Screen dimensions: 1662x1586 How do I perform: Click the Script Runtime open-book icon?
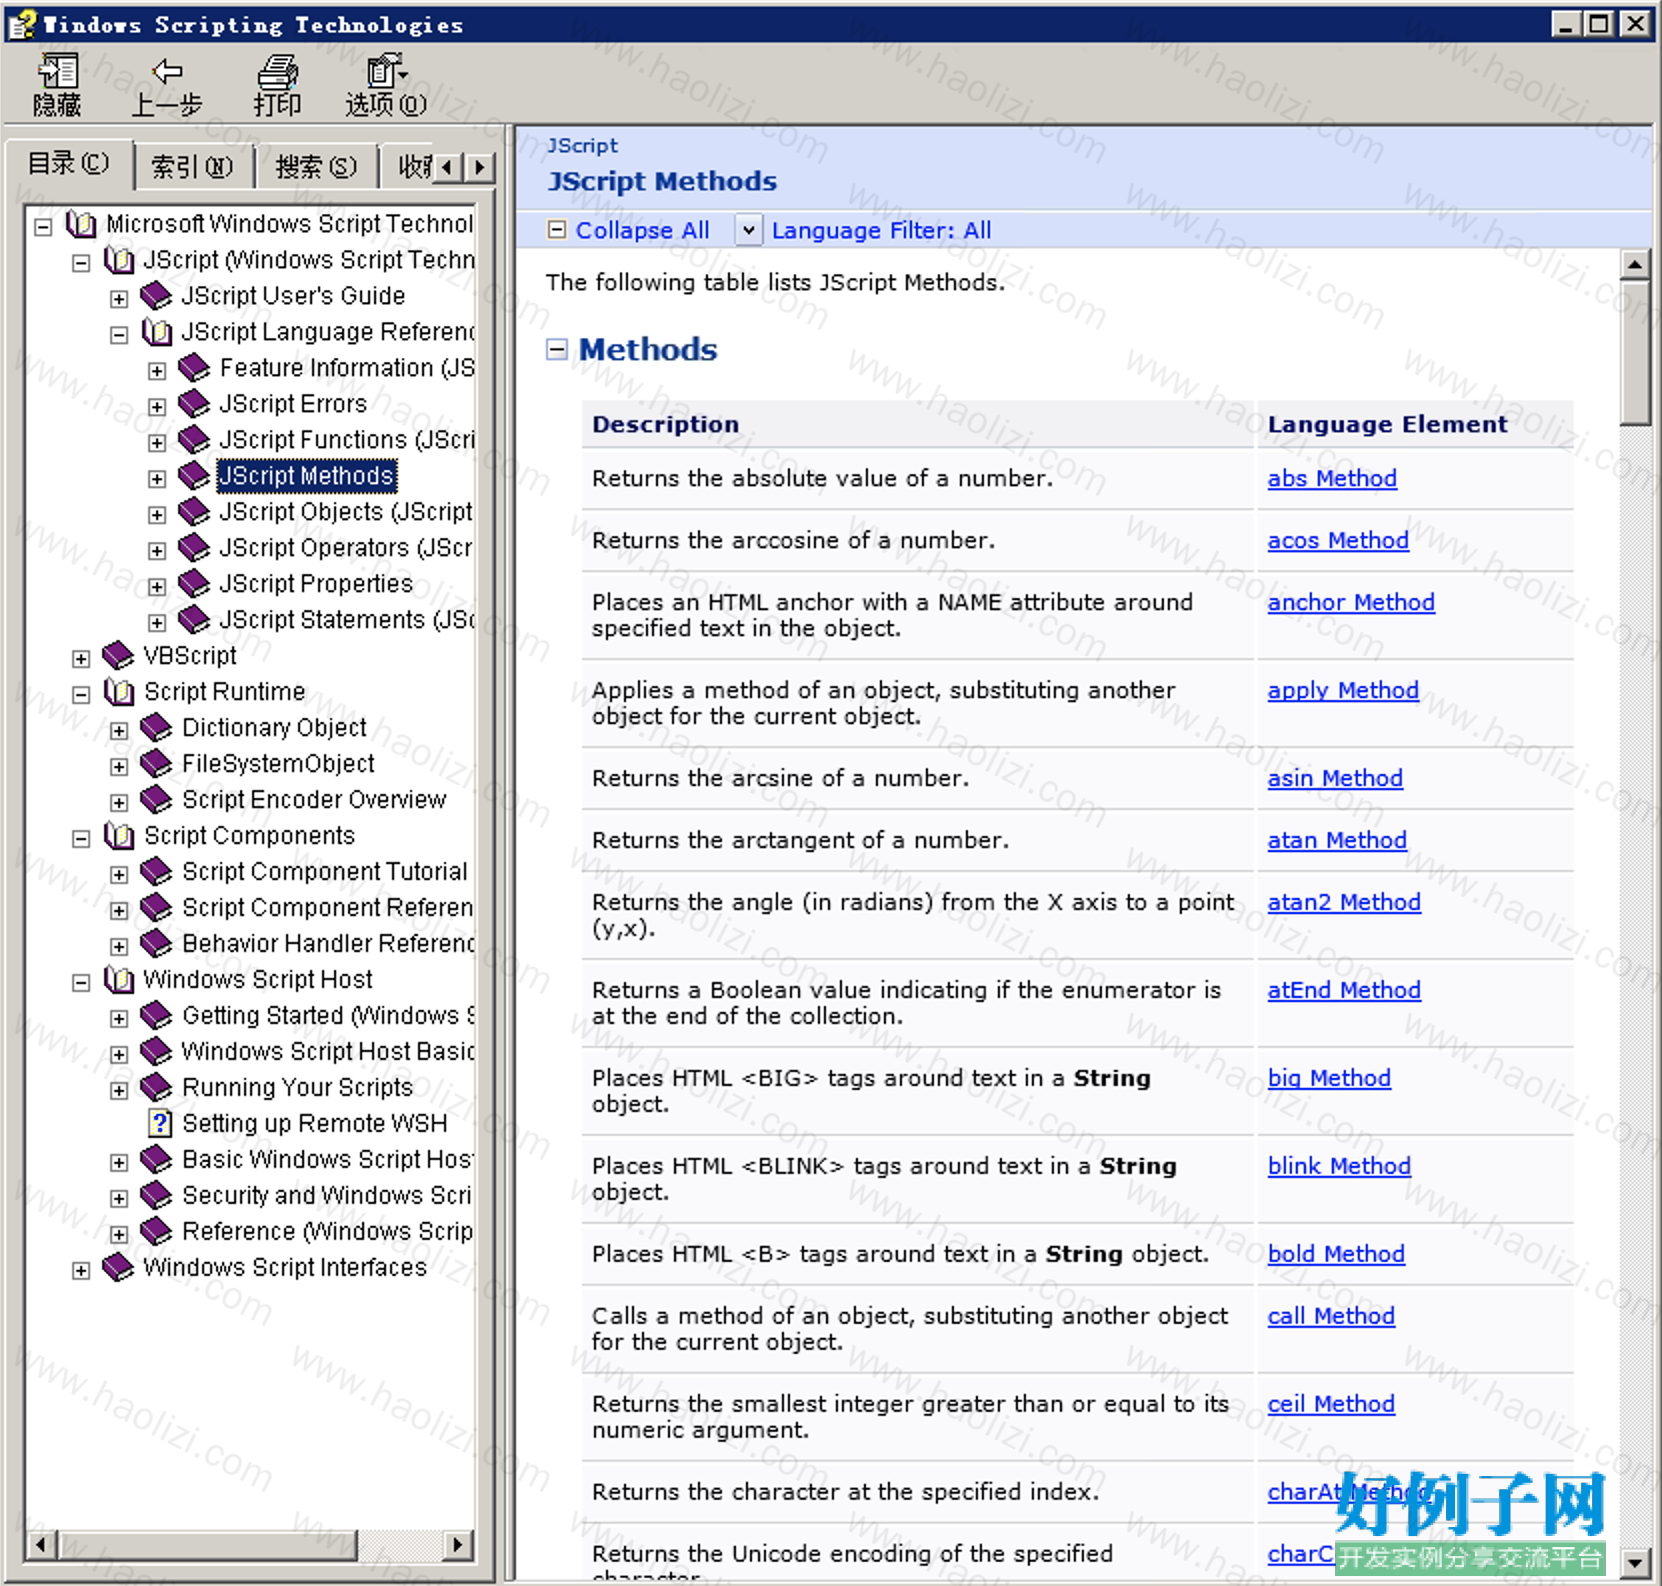(x=119, y=692)
